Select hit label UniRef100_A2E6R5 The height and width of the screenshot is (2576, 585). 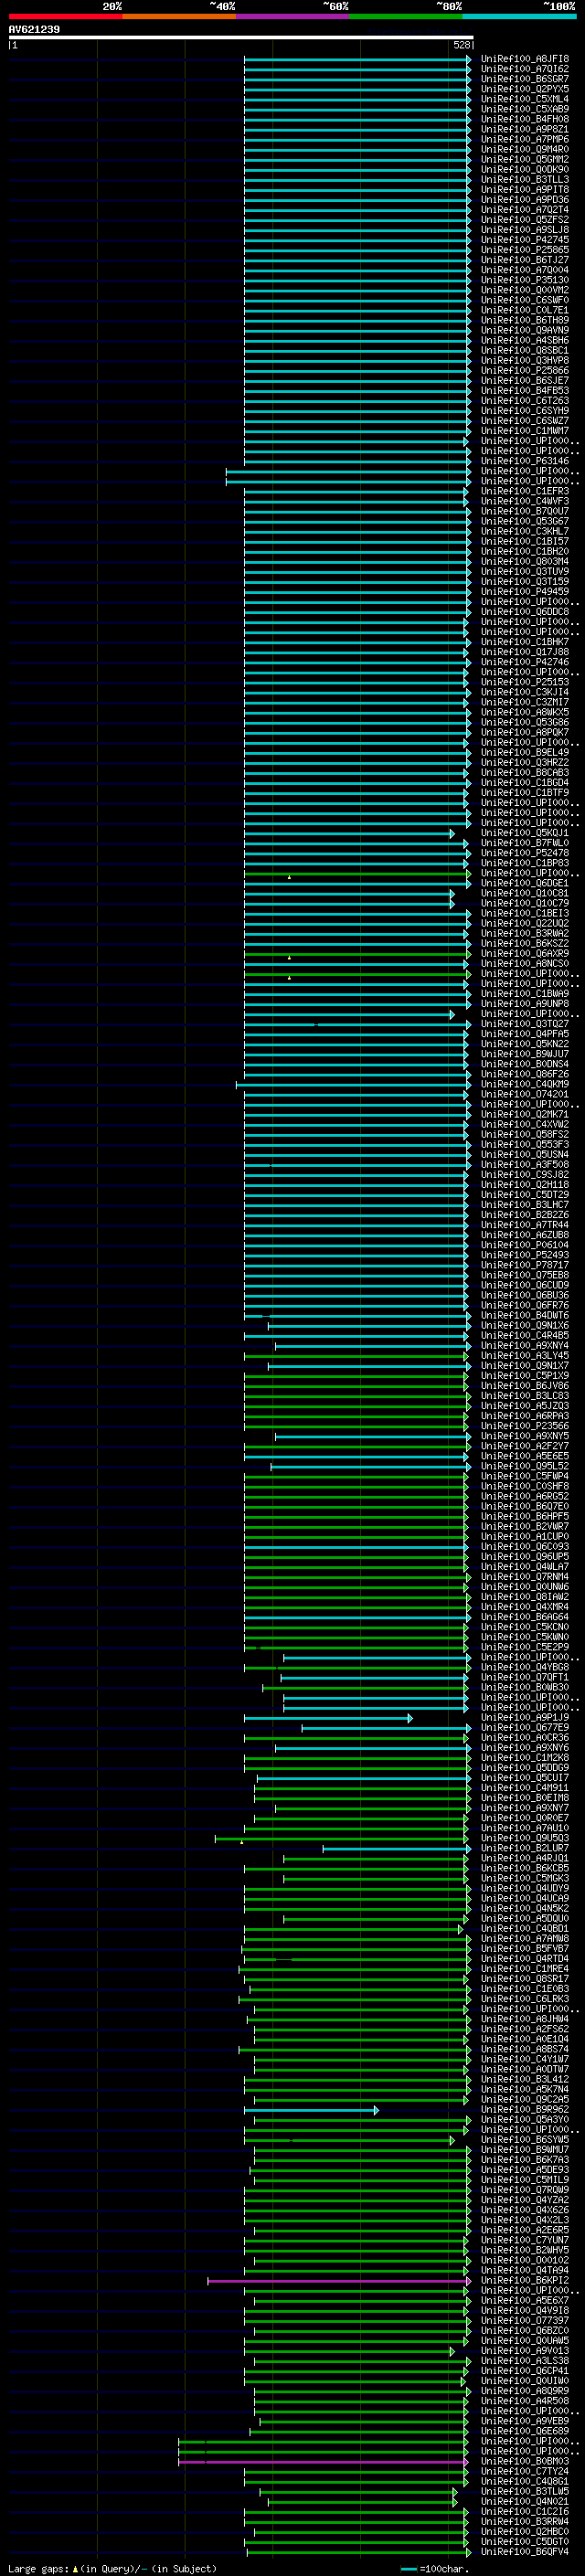click(525, 2230)
